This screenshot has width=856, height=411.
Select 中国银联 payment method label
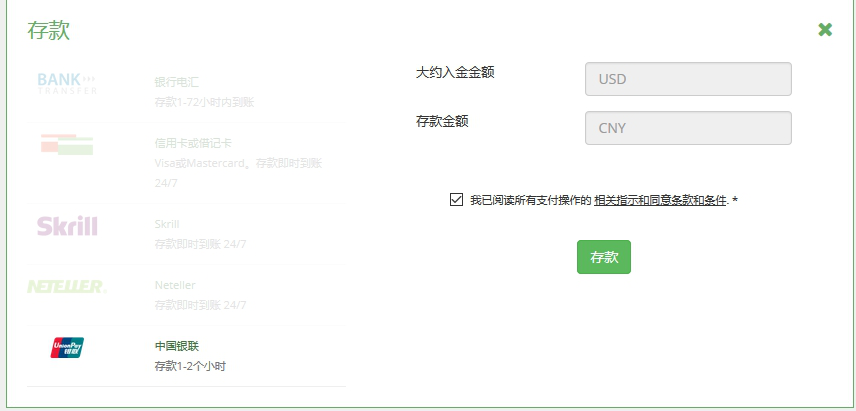point(176,346)
